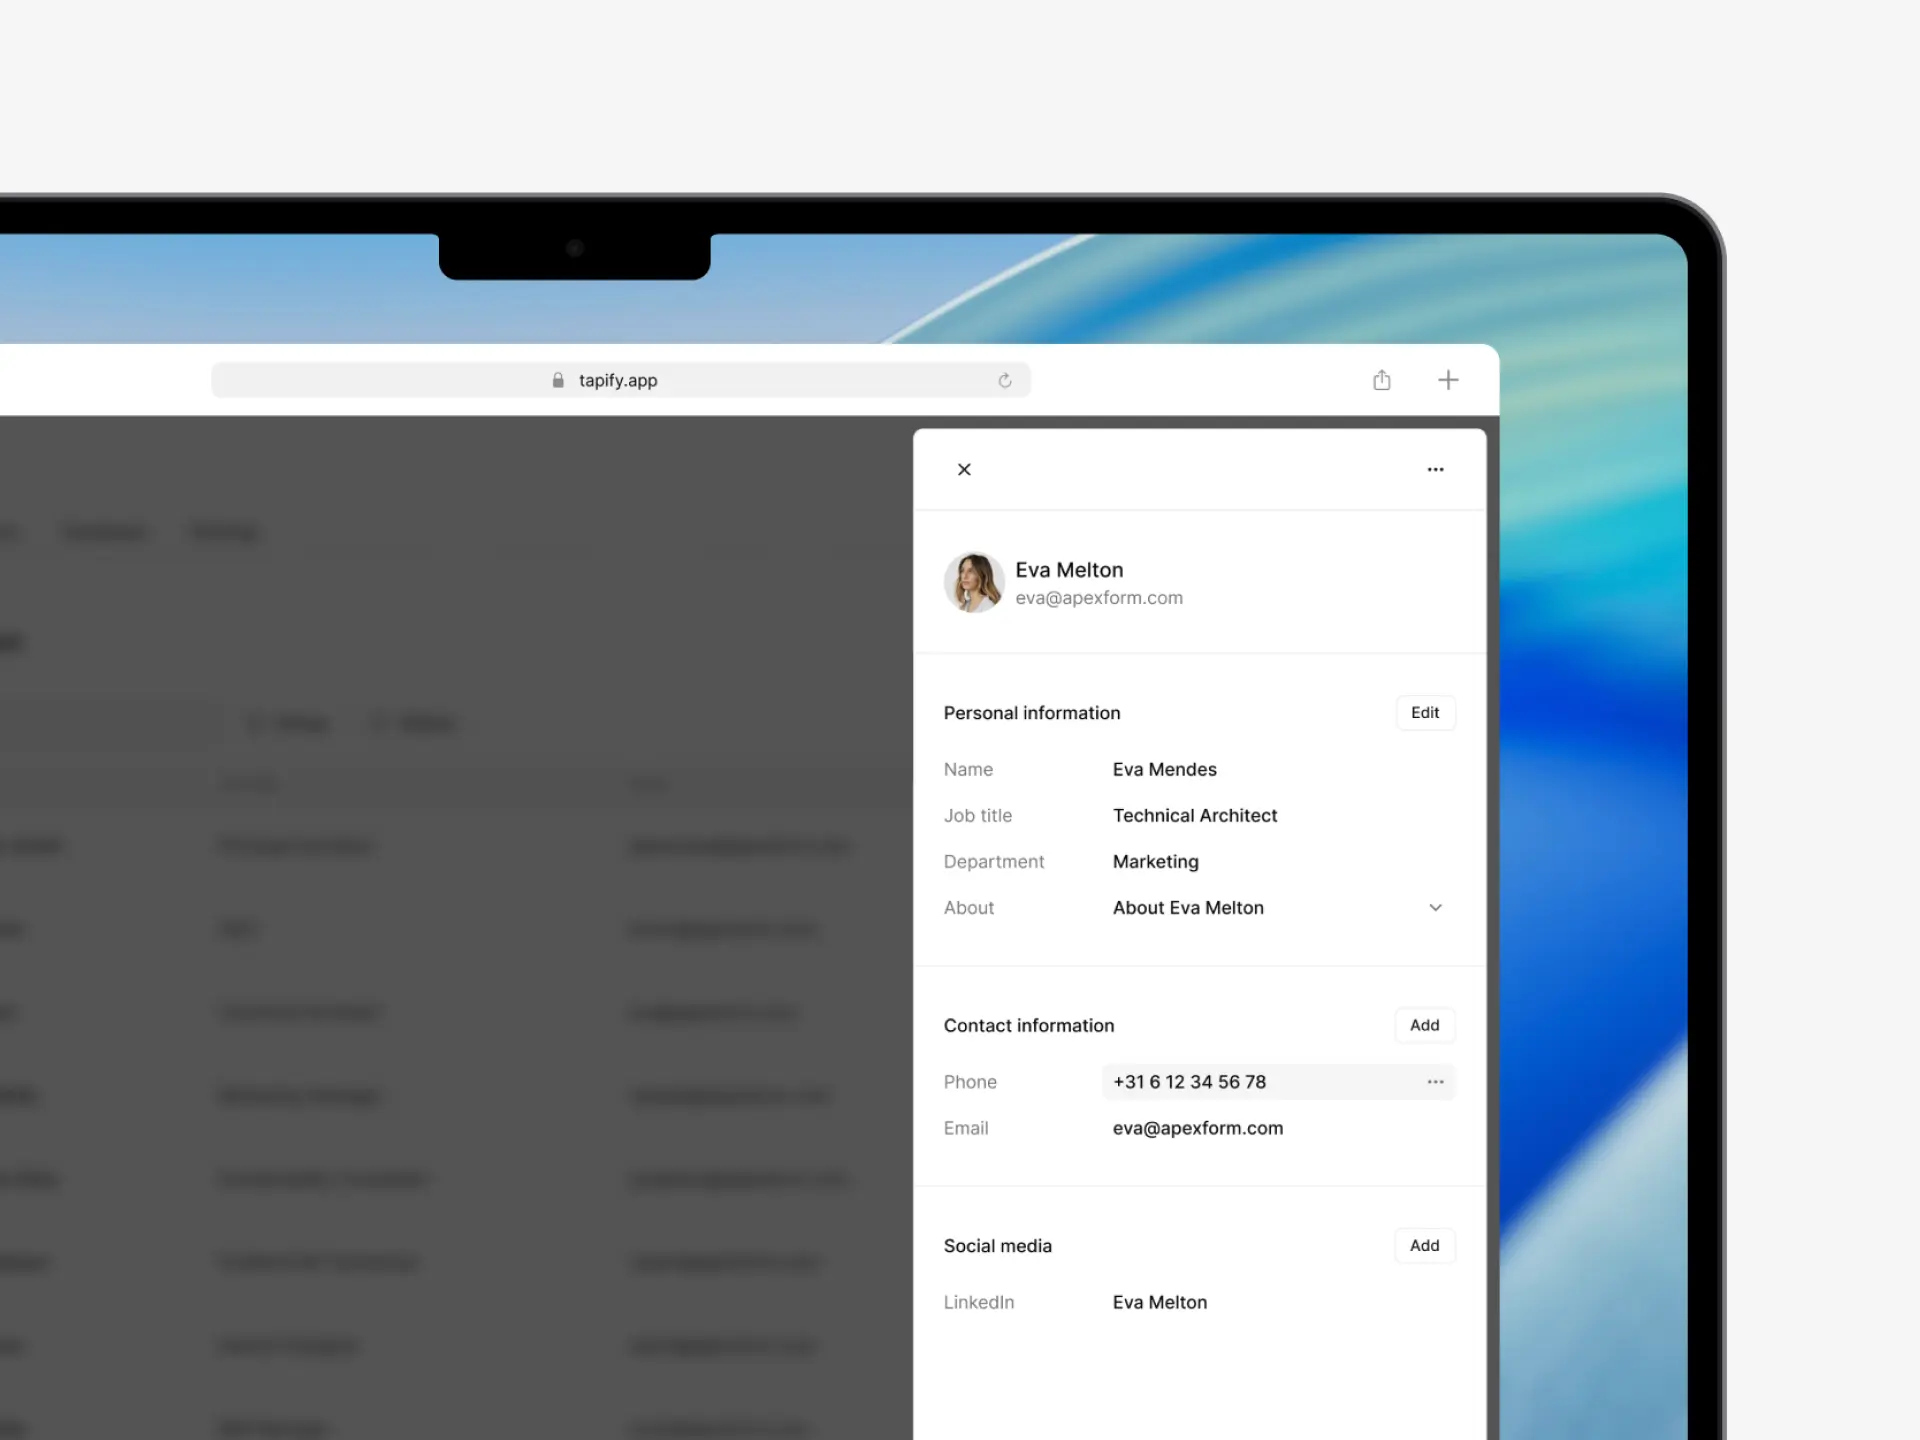Click the browser share icon
Screen dimensions: 1920x1440
(1382, 379)
